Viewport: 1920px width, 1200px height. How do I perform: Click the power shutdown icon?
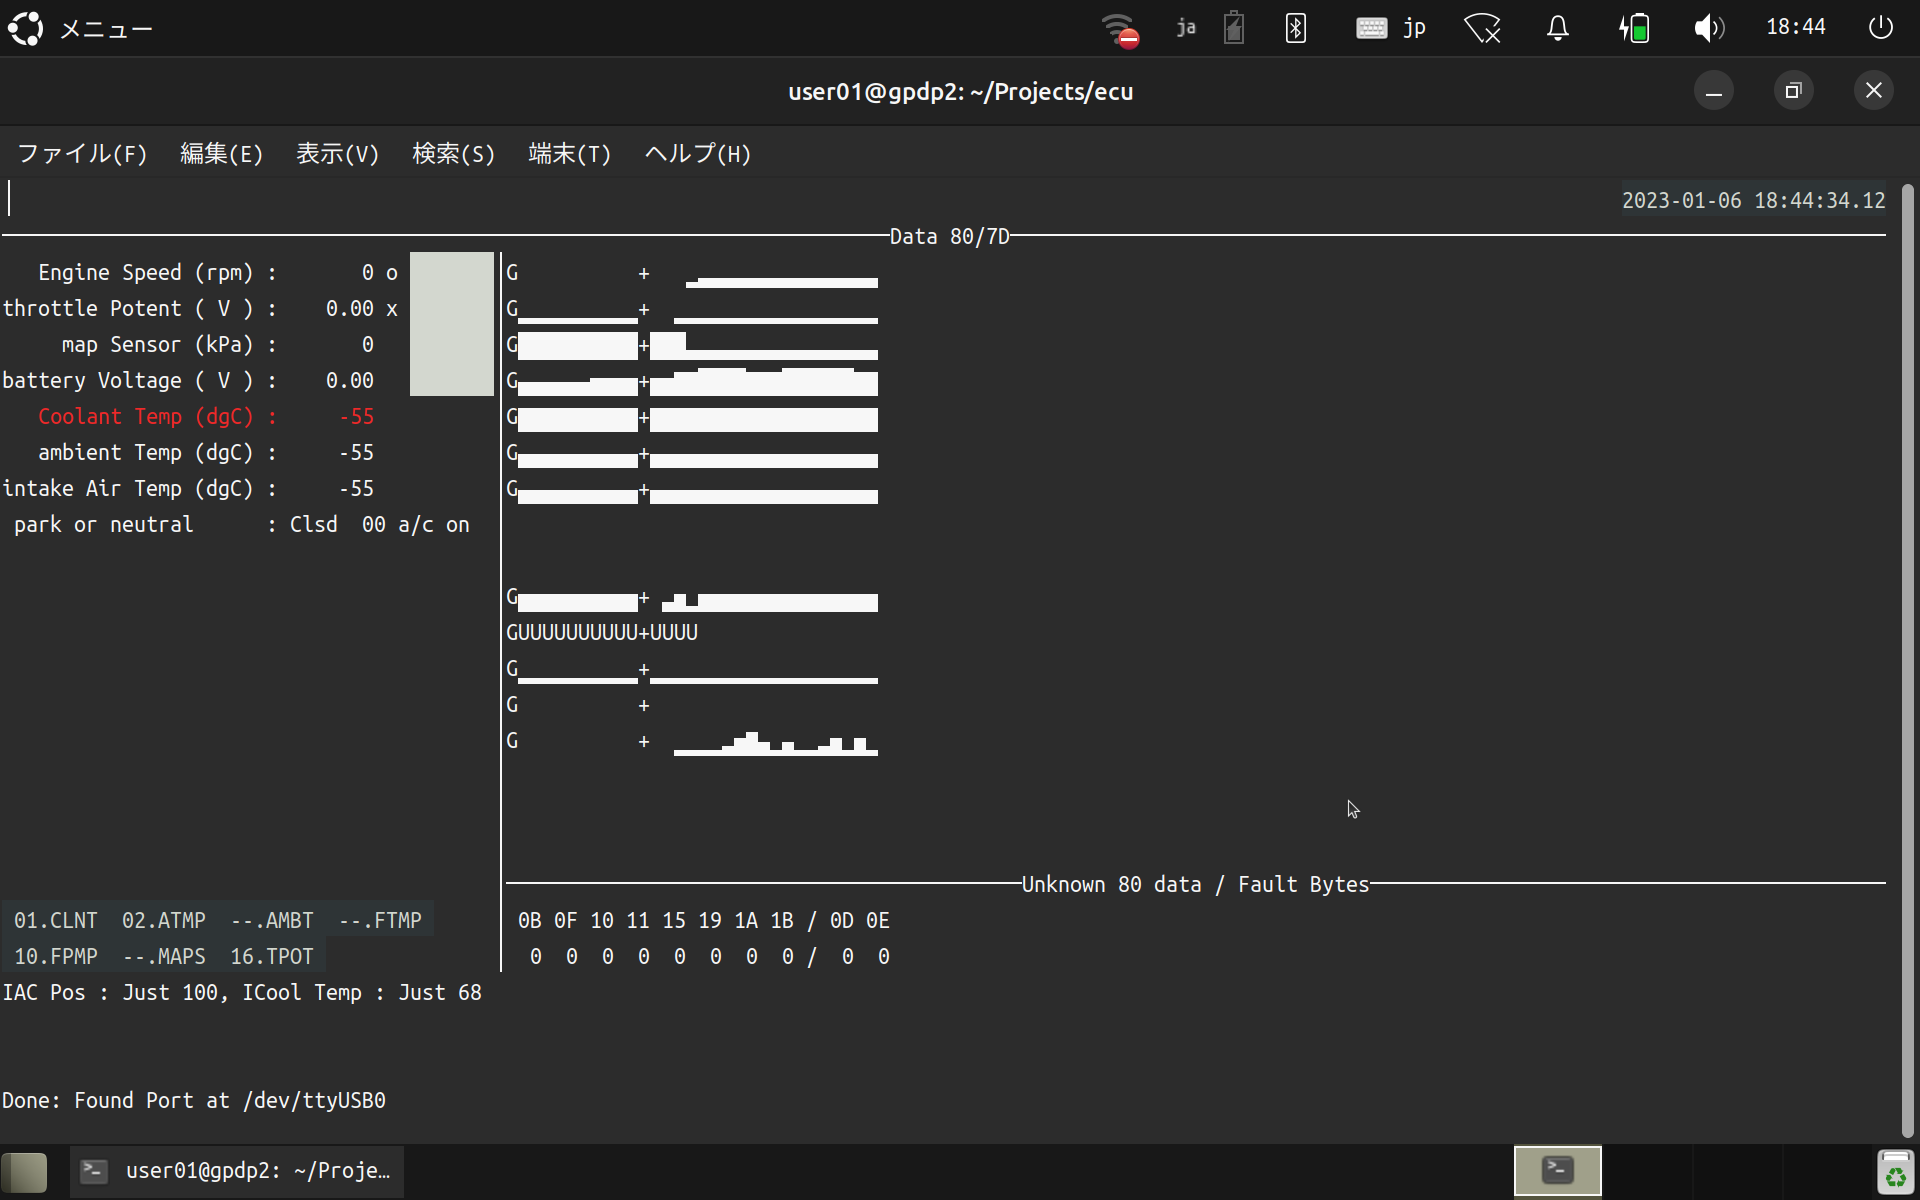(1880, 28)
